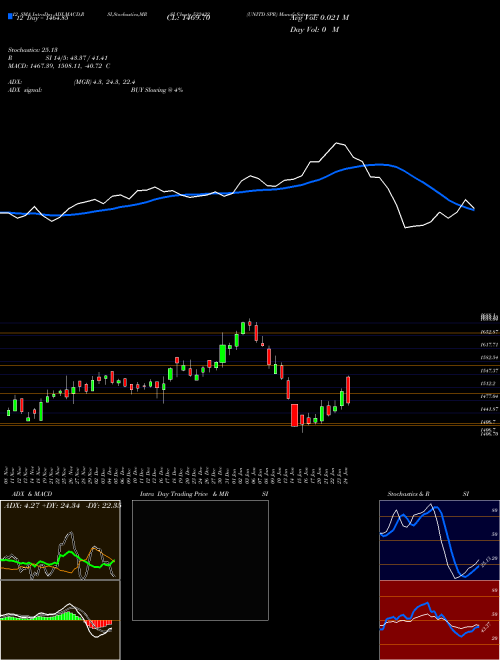The image size is (500, 660).
Task: Click the highest green candlestick at the chart peak
Action: (243, 328)
